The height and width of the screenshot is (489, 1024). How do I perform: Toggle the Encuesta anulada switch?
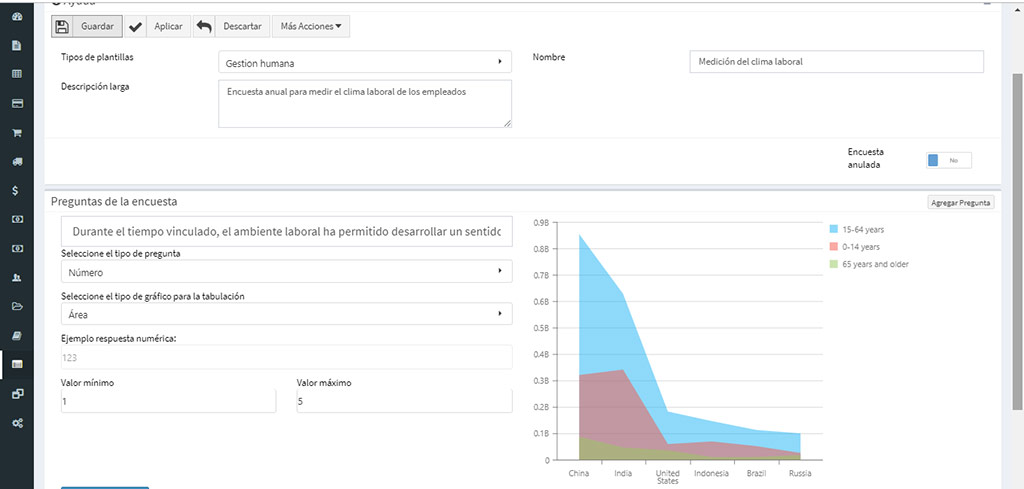tap(948, 160)
